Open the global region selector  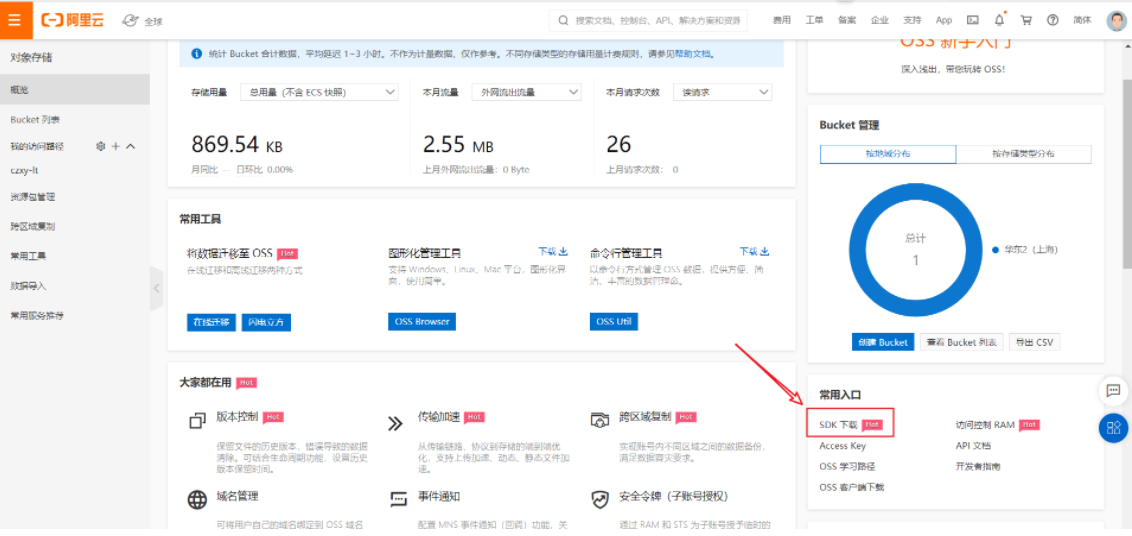pos(142,21)
